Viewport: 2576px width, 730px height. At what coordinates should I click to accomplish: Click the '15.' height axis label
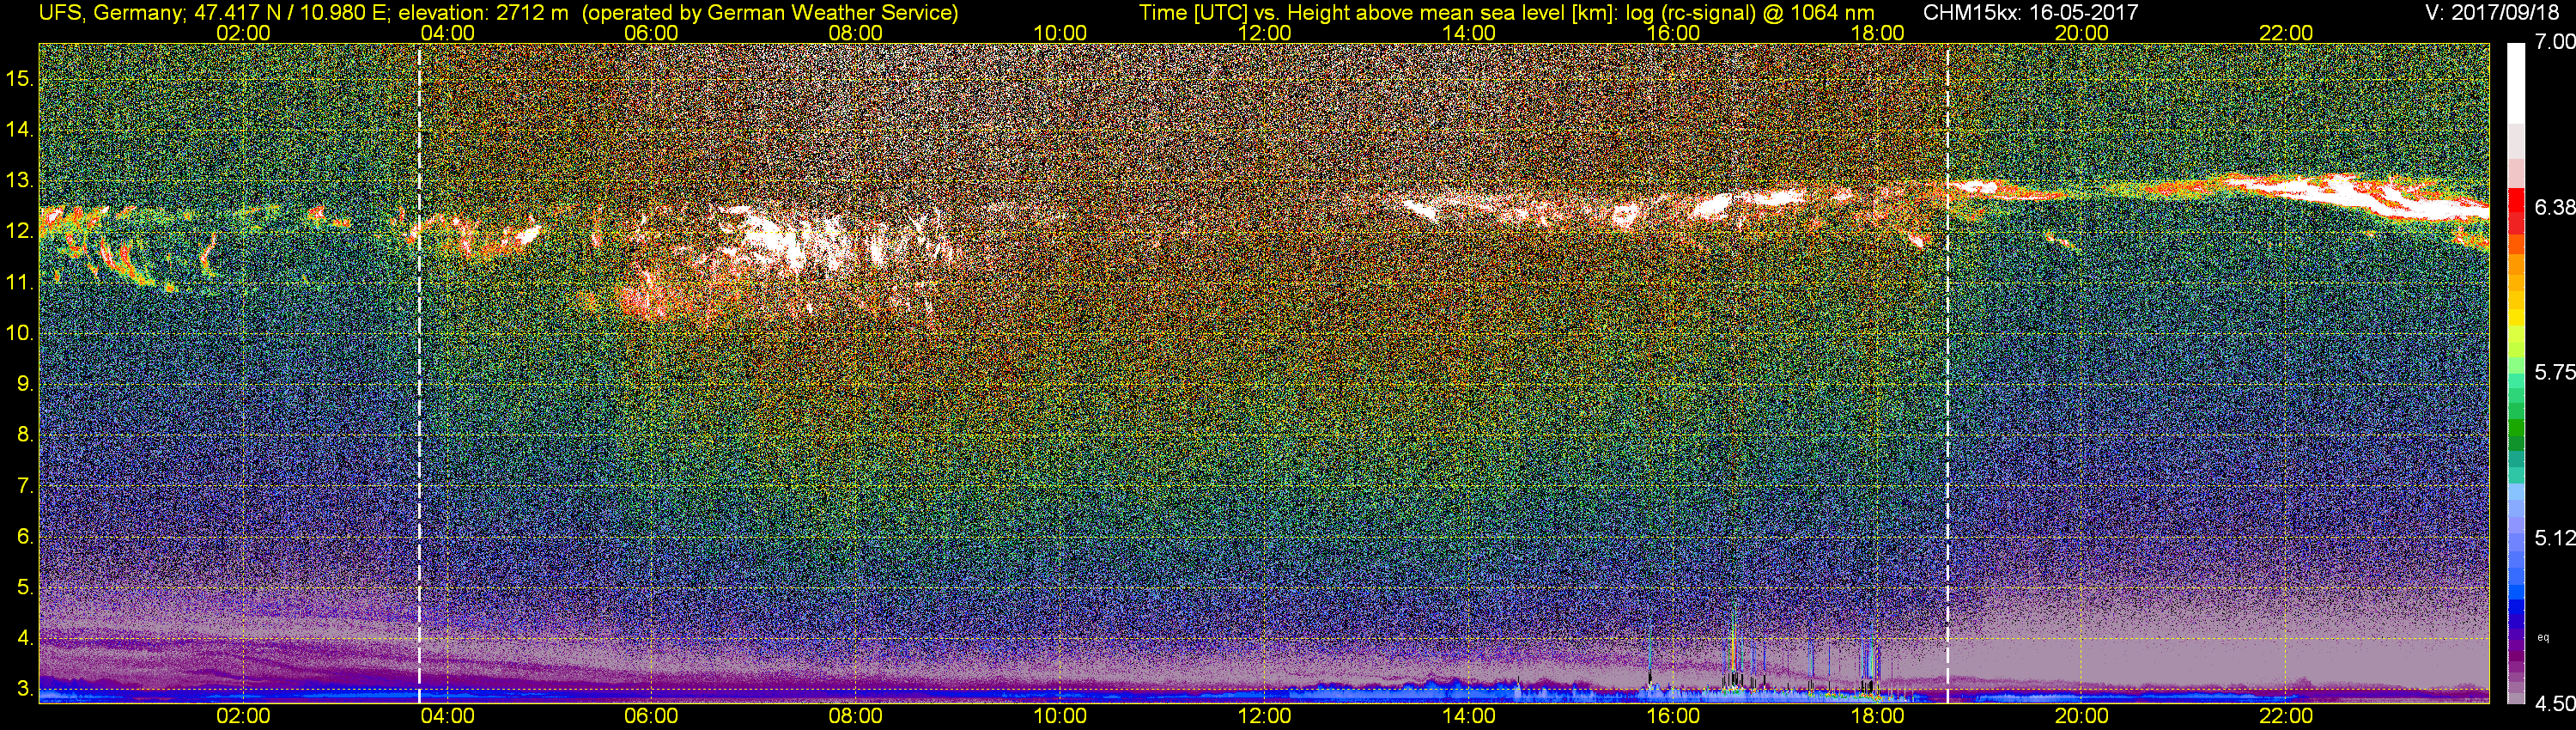coord(19,78)
